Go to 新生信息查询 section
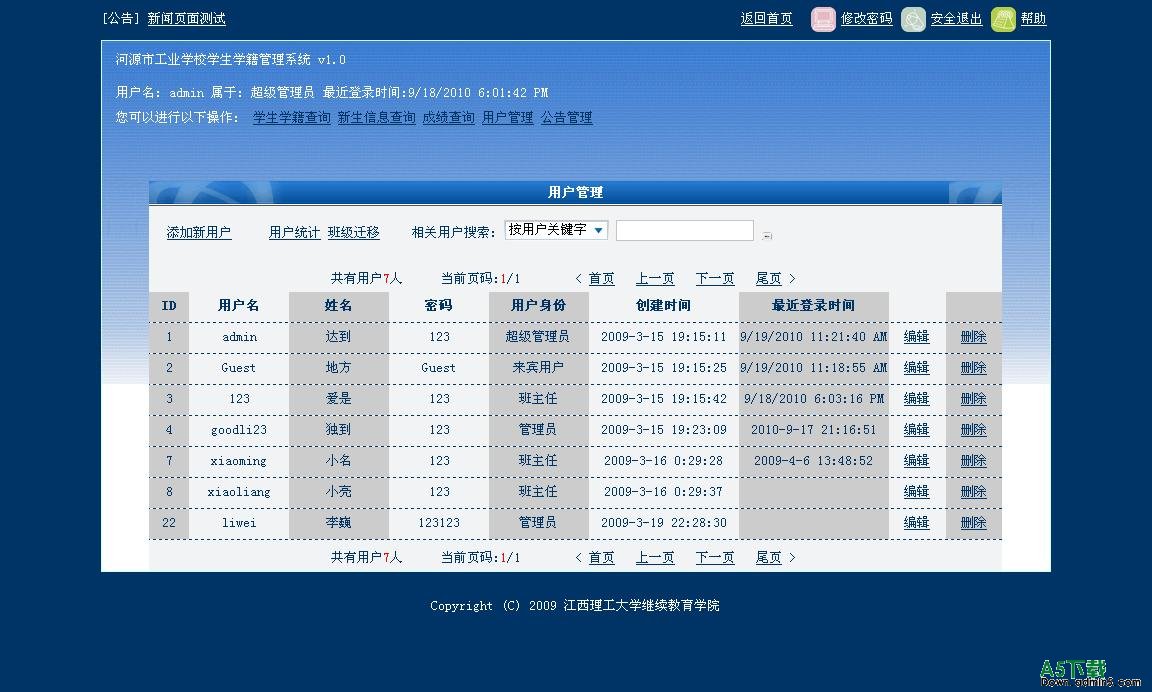 [x=376, y=118]
